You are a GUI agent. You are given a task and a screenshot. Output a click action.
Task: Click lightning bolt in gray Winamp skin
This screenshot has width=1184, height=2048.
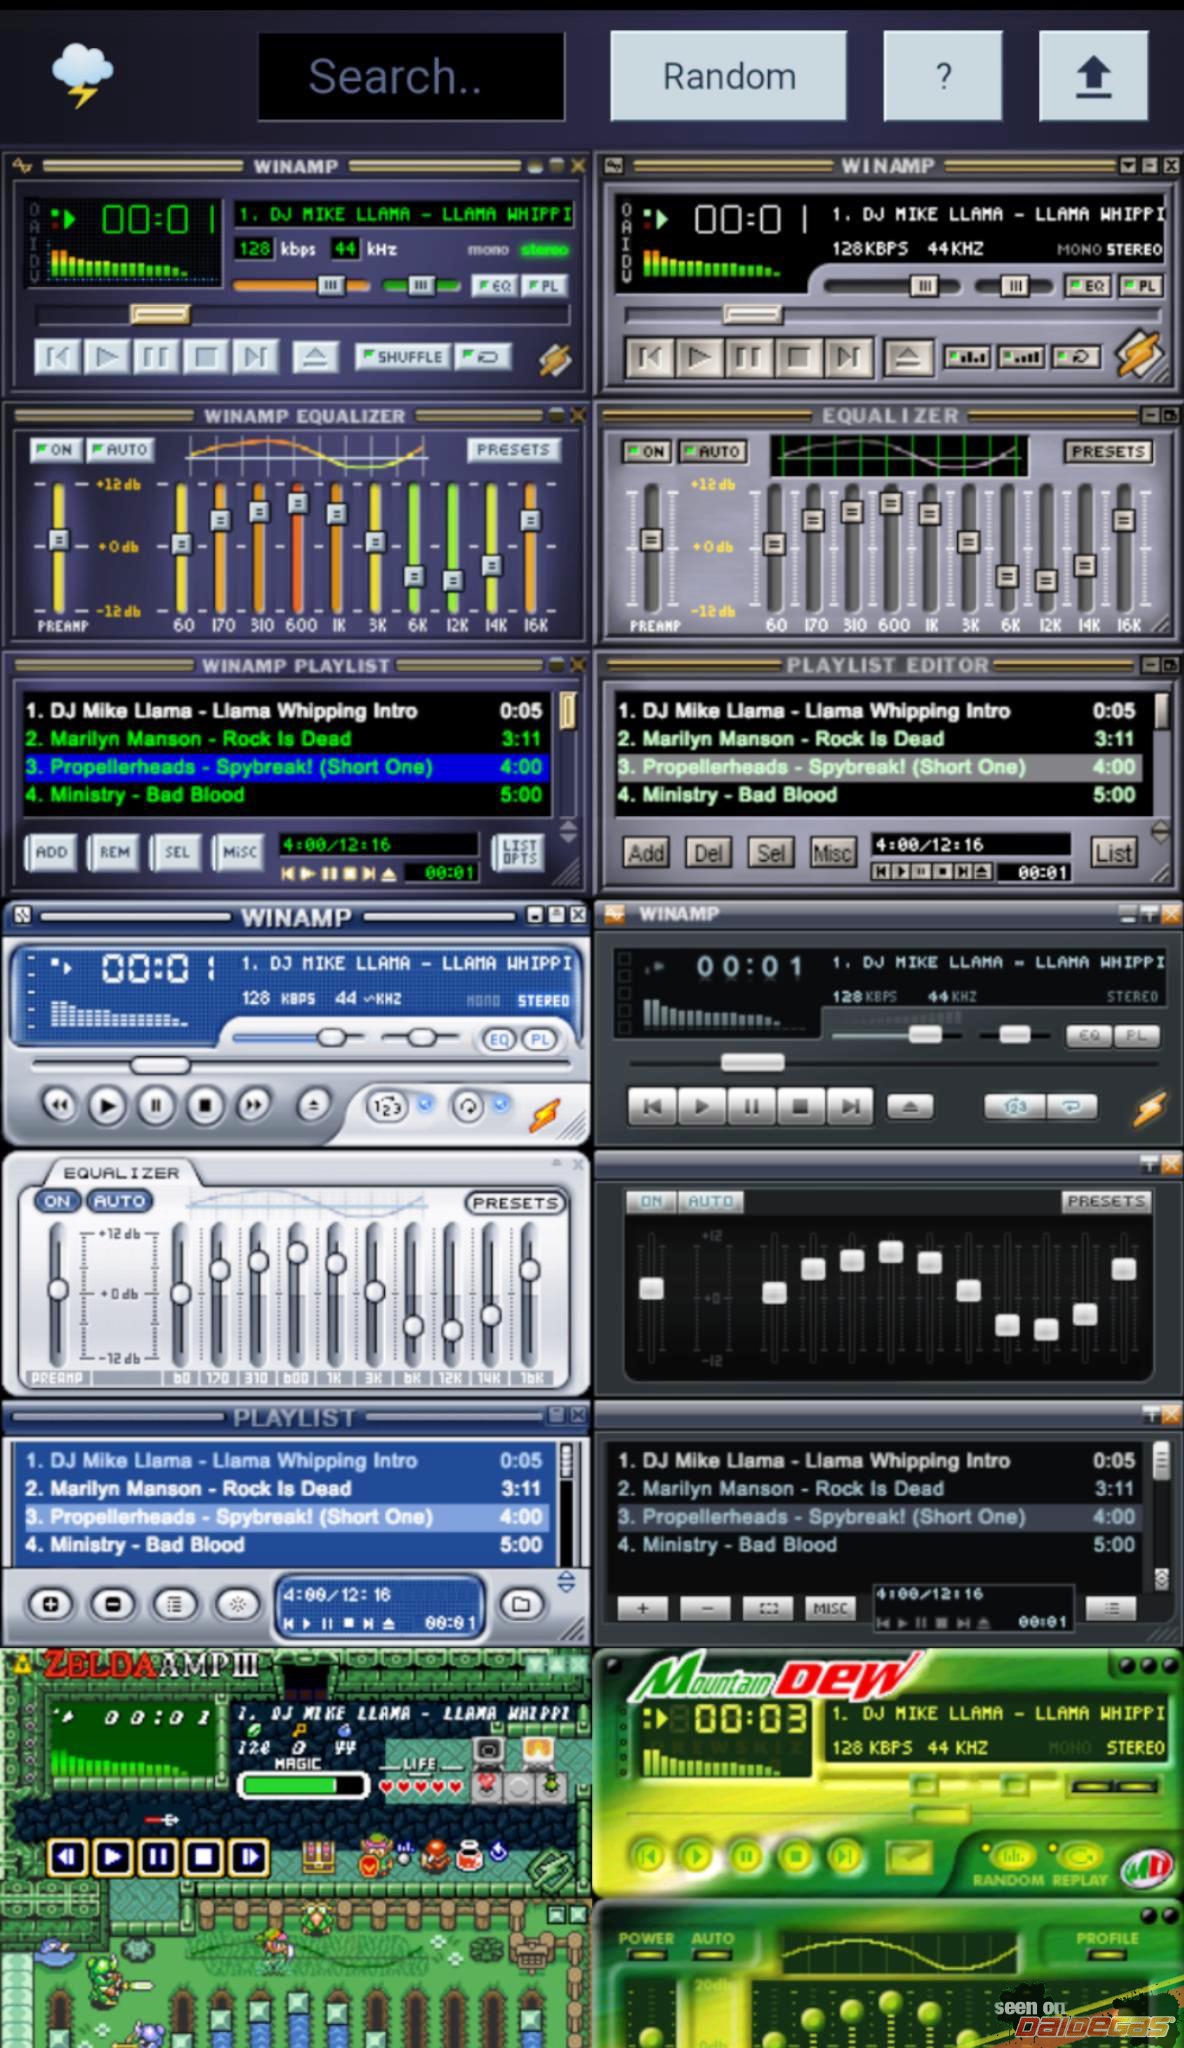click(1139, 354)
